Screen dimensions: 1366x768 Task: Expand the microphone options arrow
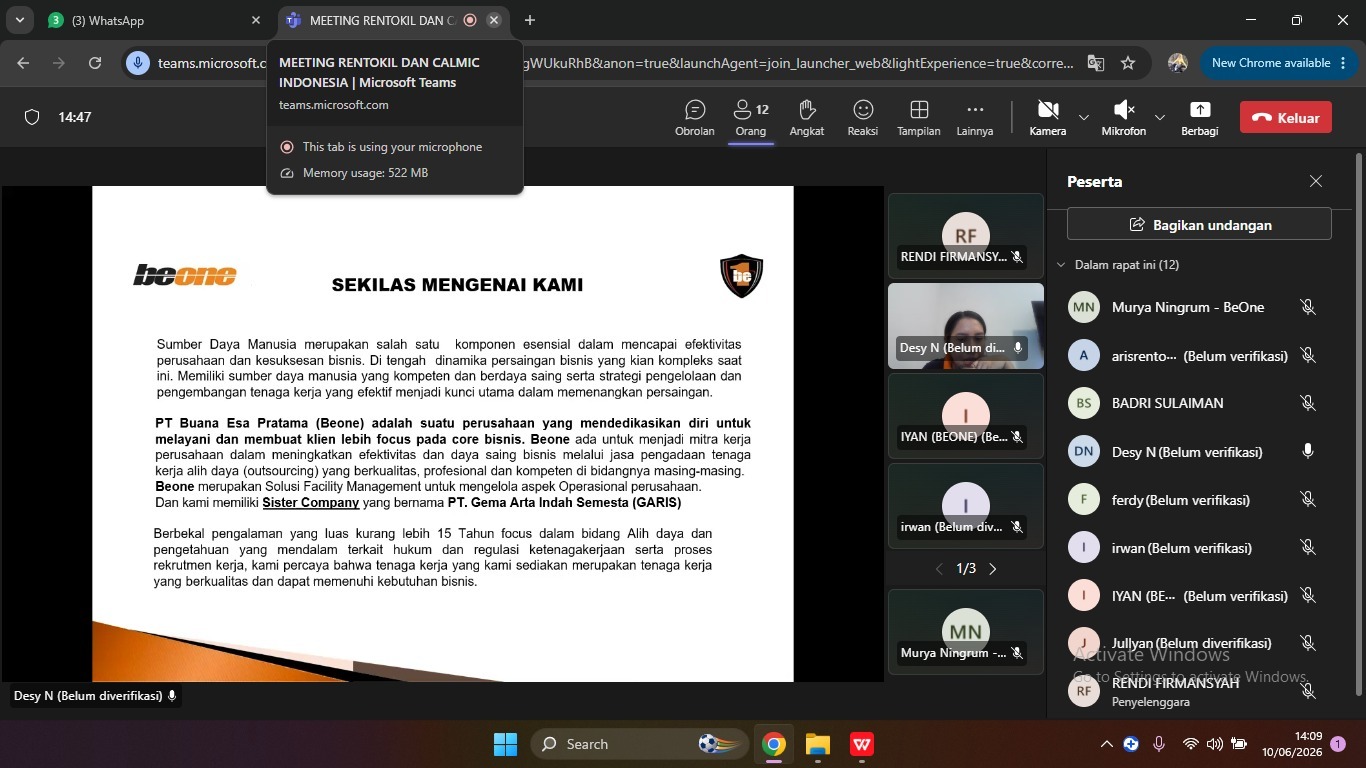click(x=1160, y=118)
